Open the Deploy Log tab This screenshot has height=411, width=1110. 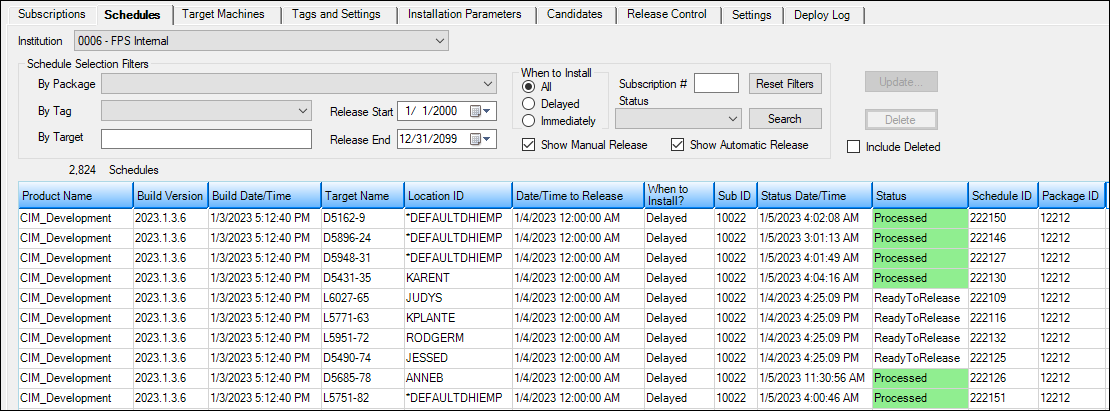pos(823,15)
